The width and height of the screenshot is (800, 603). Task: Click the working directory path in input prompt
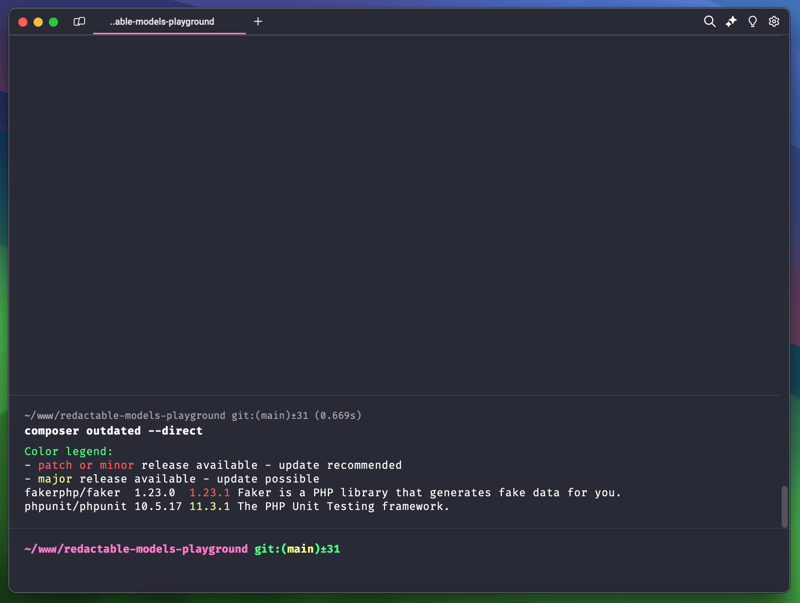point(135,549)
